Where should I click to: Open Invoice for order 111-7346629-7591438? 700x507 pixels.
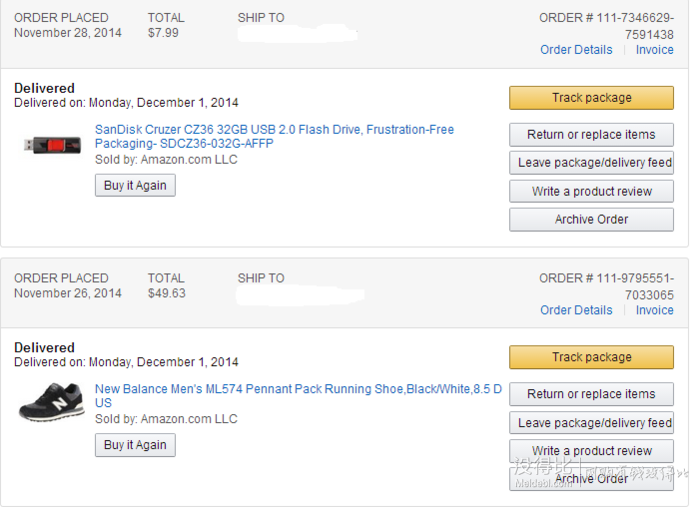point(654,50)
